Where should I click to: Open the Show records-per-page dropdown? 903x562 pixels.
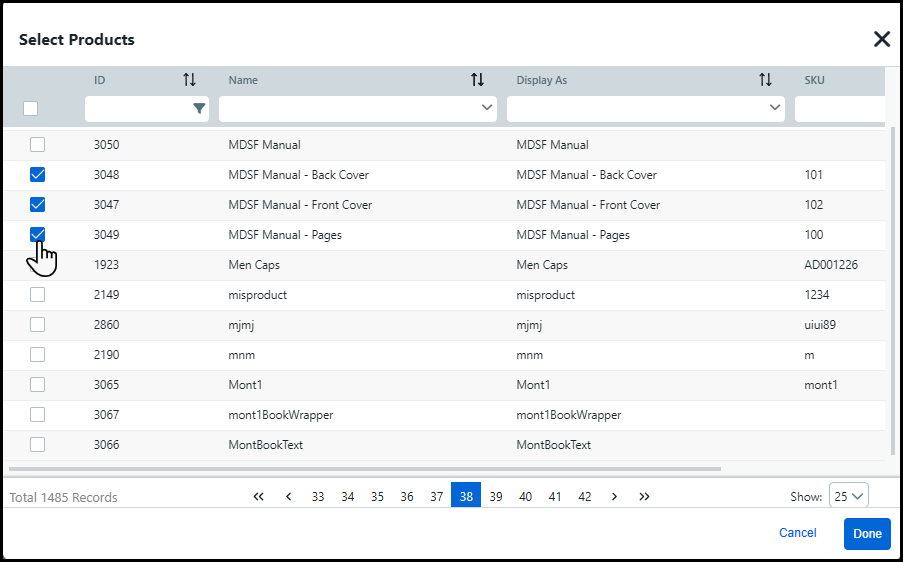tap(848, 496)
